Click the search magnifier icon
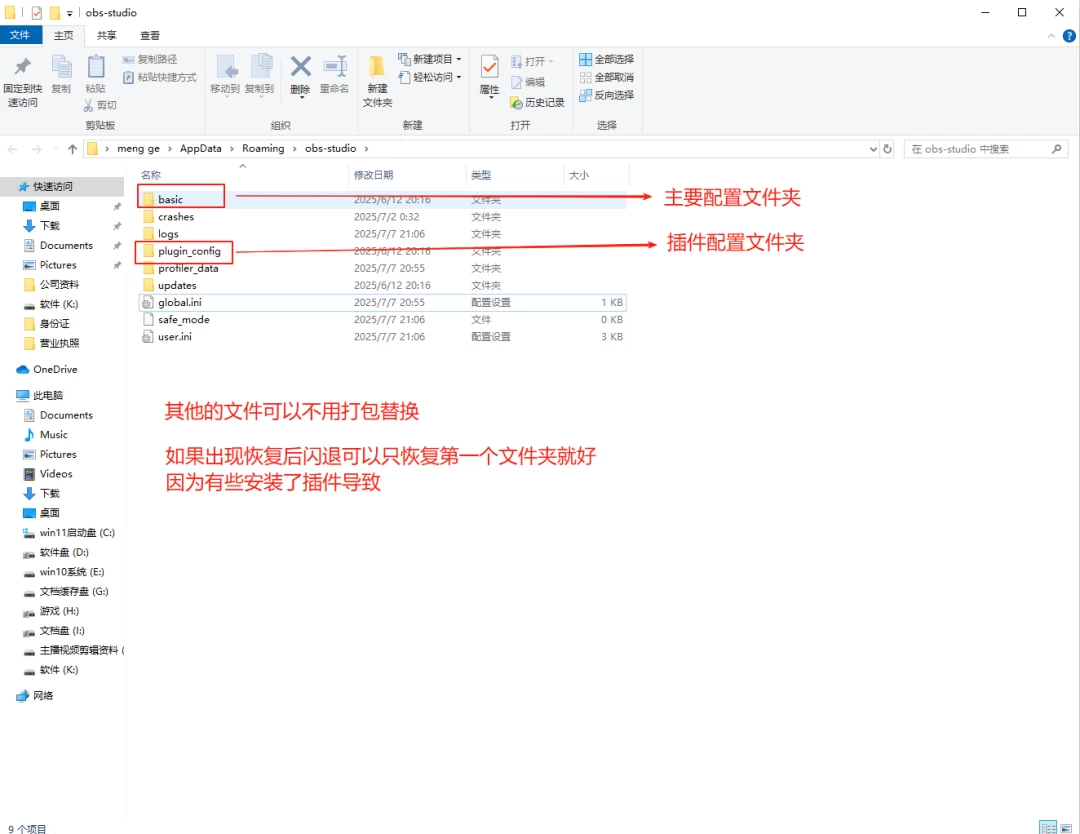Screen dimensions: 1080x834 click(x=1057, y=149)
